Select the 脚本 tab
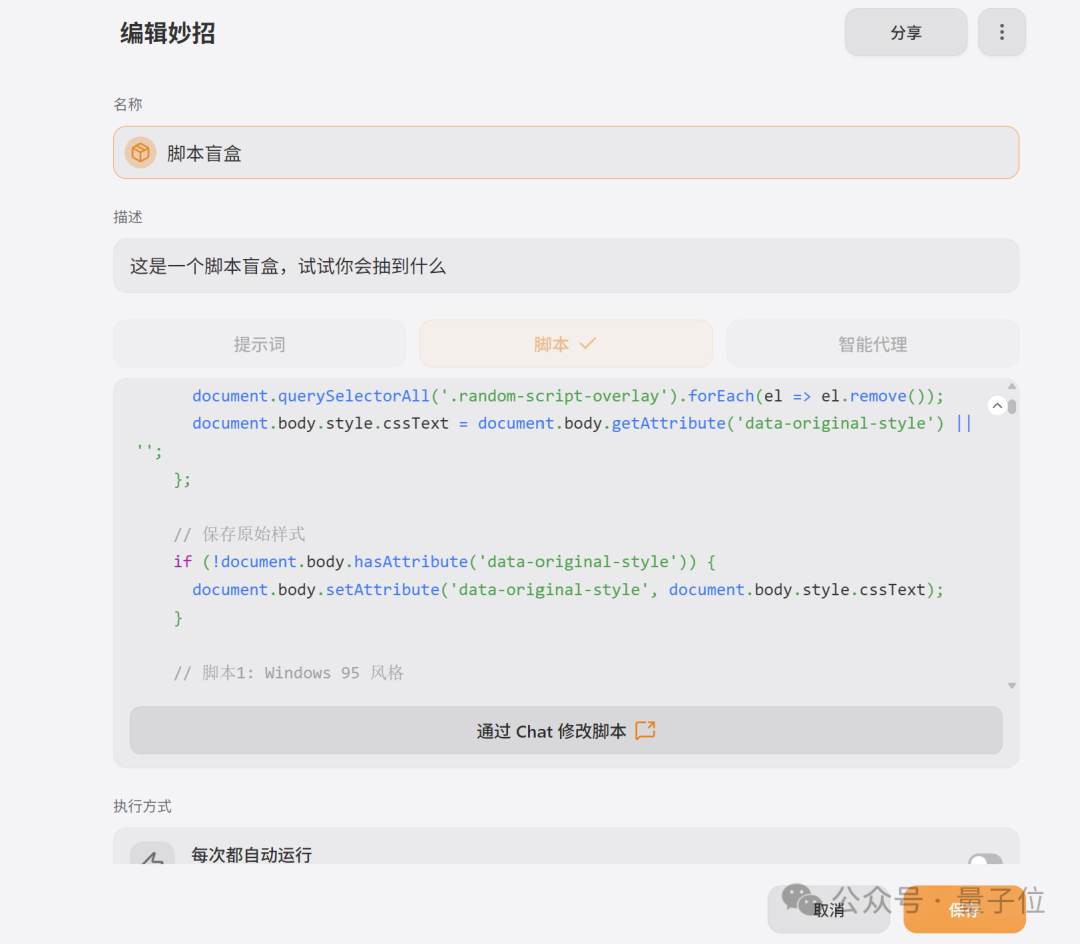Viewport: 1080px width, 944px height. click(x=565, y=344)
